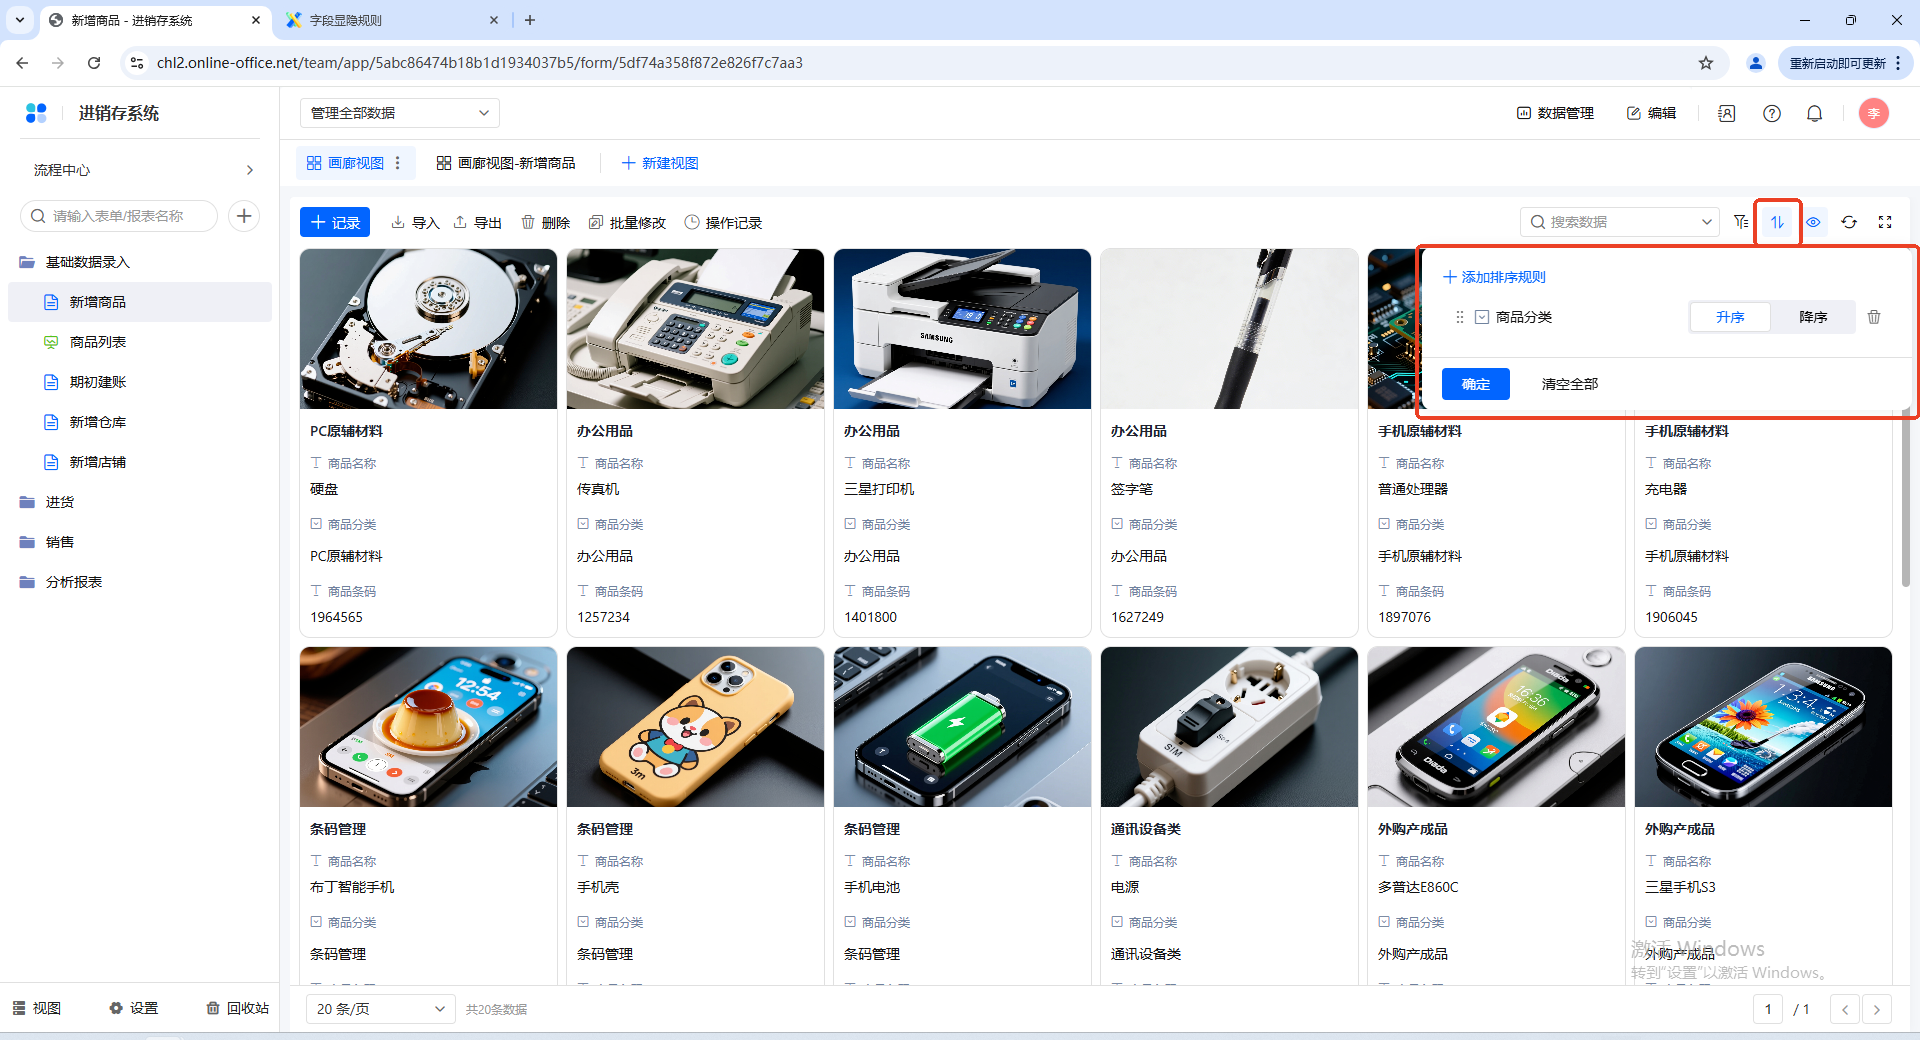Click the 确定 confirm button
The height and width of the screenshot is (1040, 1920).
coord(1475,384)
